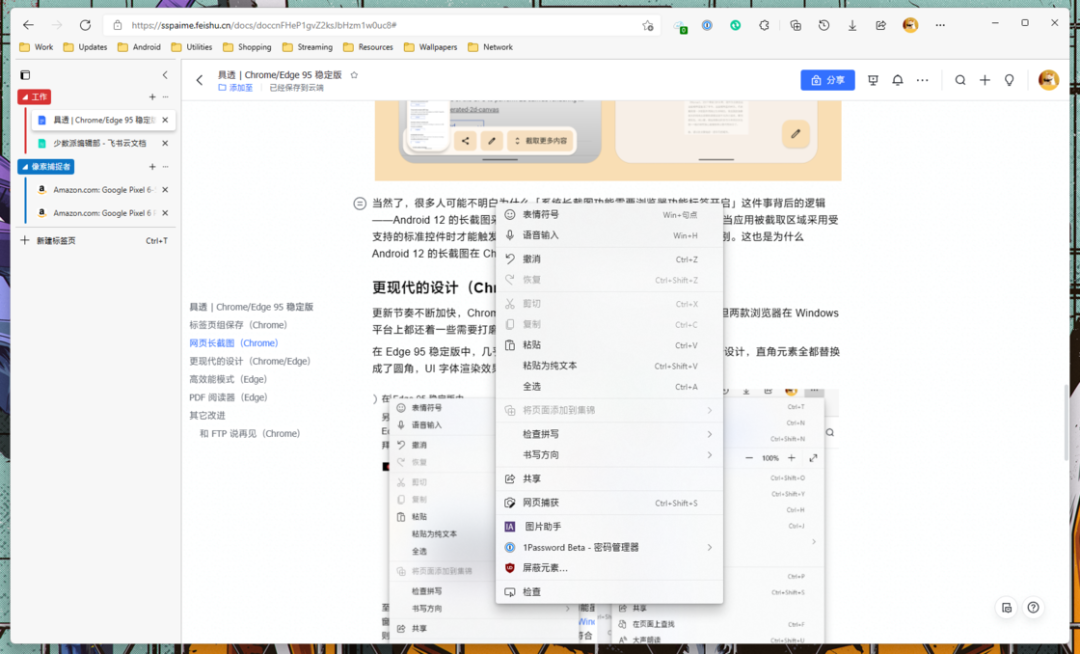Jump to outline PDF 阅读器（Edge）
The image size is (1080, 654).
coord(228,397)
